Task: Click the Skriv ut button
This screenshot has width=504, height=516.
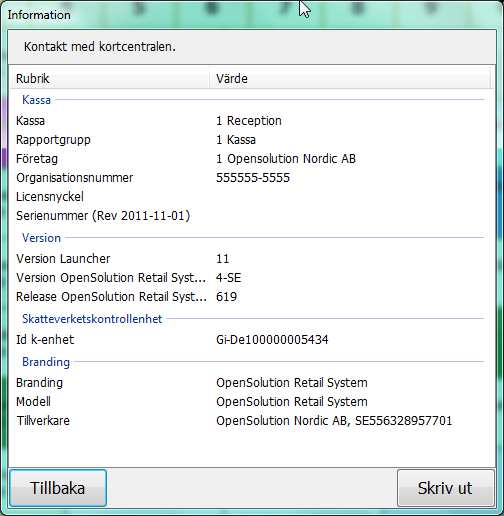Action: click(445, 488)
